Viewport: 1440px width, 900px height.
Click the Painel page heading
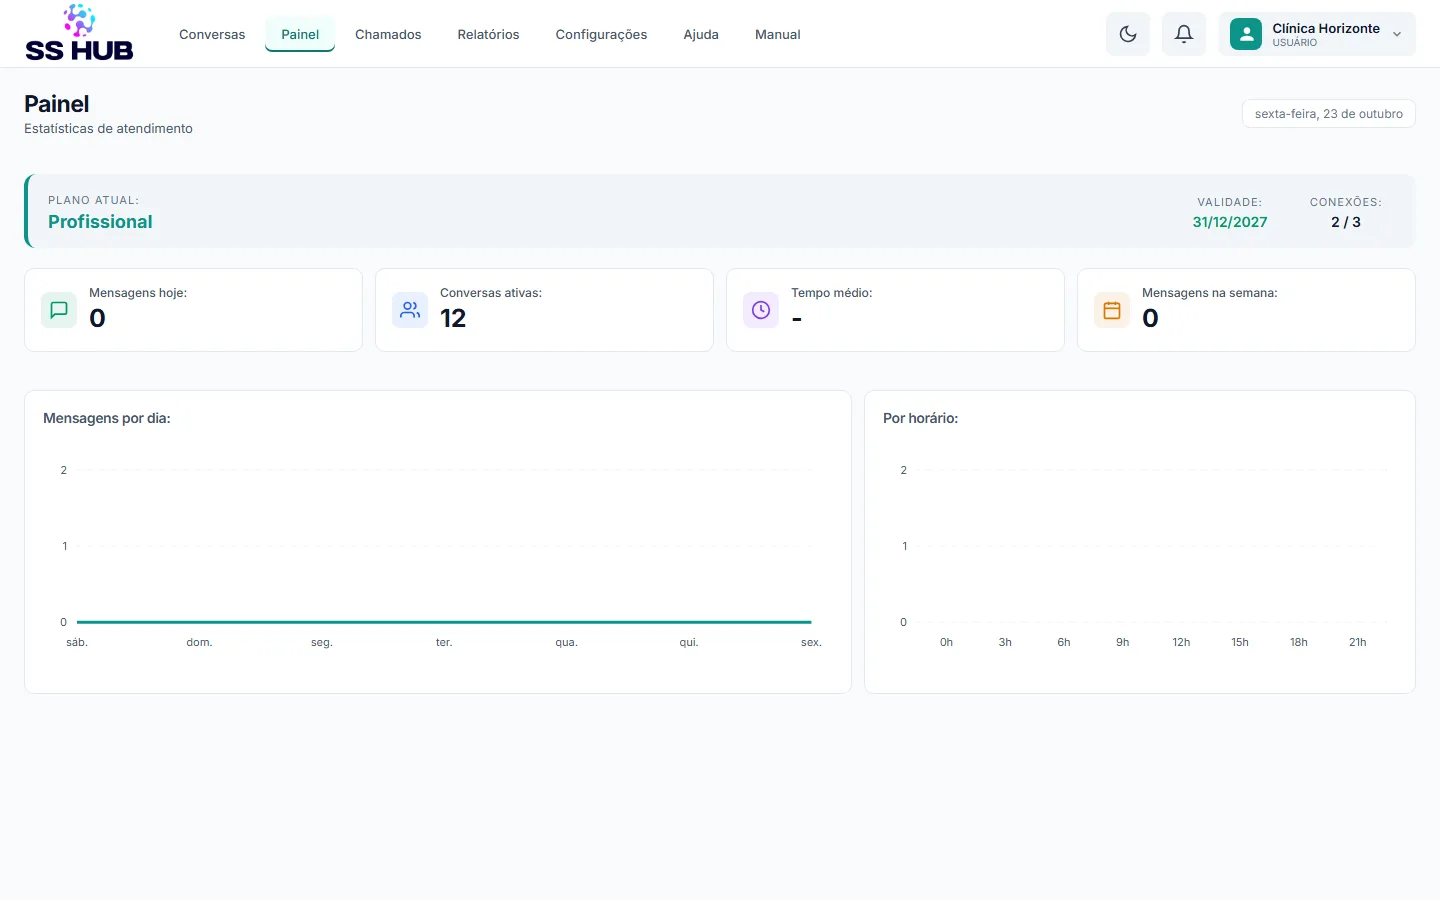coord(56,104)
